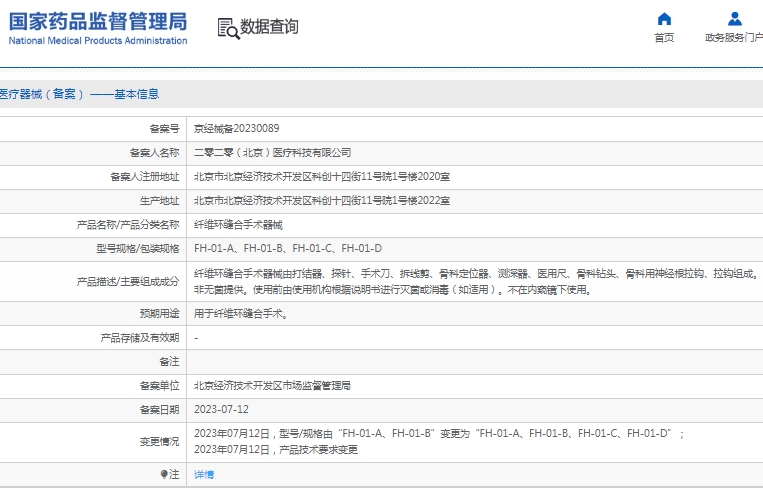Viewport: 763px width, 490px height.
Task: Click the 注 label in the last row
Action: (174, 474)
